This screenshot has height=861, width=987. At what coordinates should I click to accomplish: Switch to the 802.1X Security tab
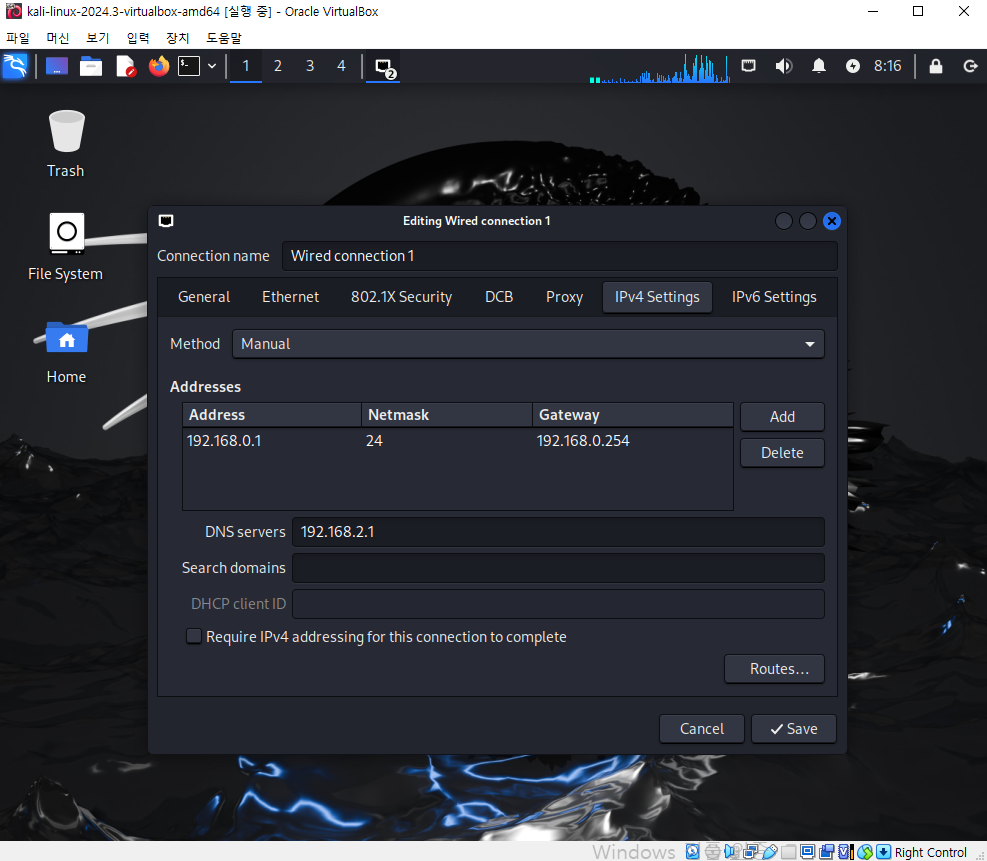[x=402, y=297]
